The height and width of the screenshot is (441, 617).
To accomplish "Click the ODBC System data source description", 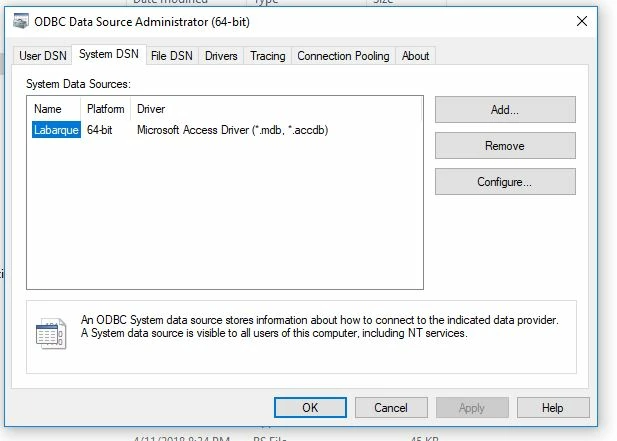I will [320, 327].
